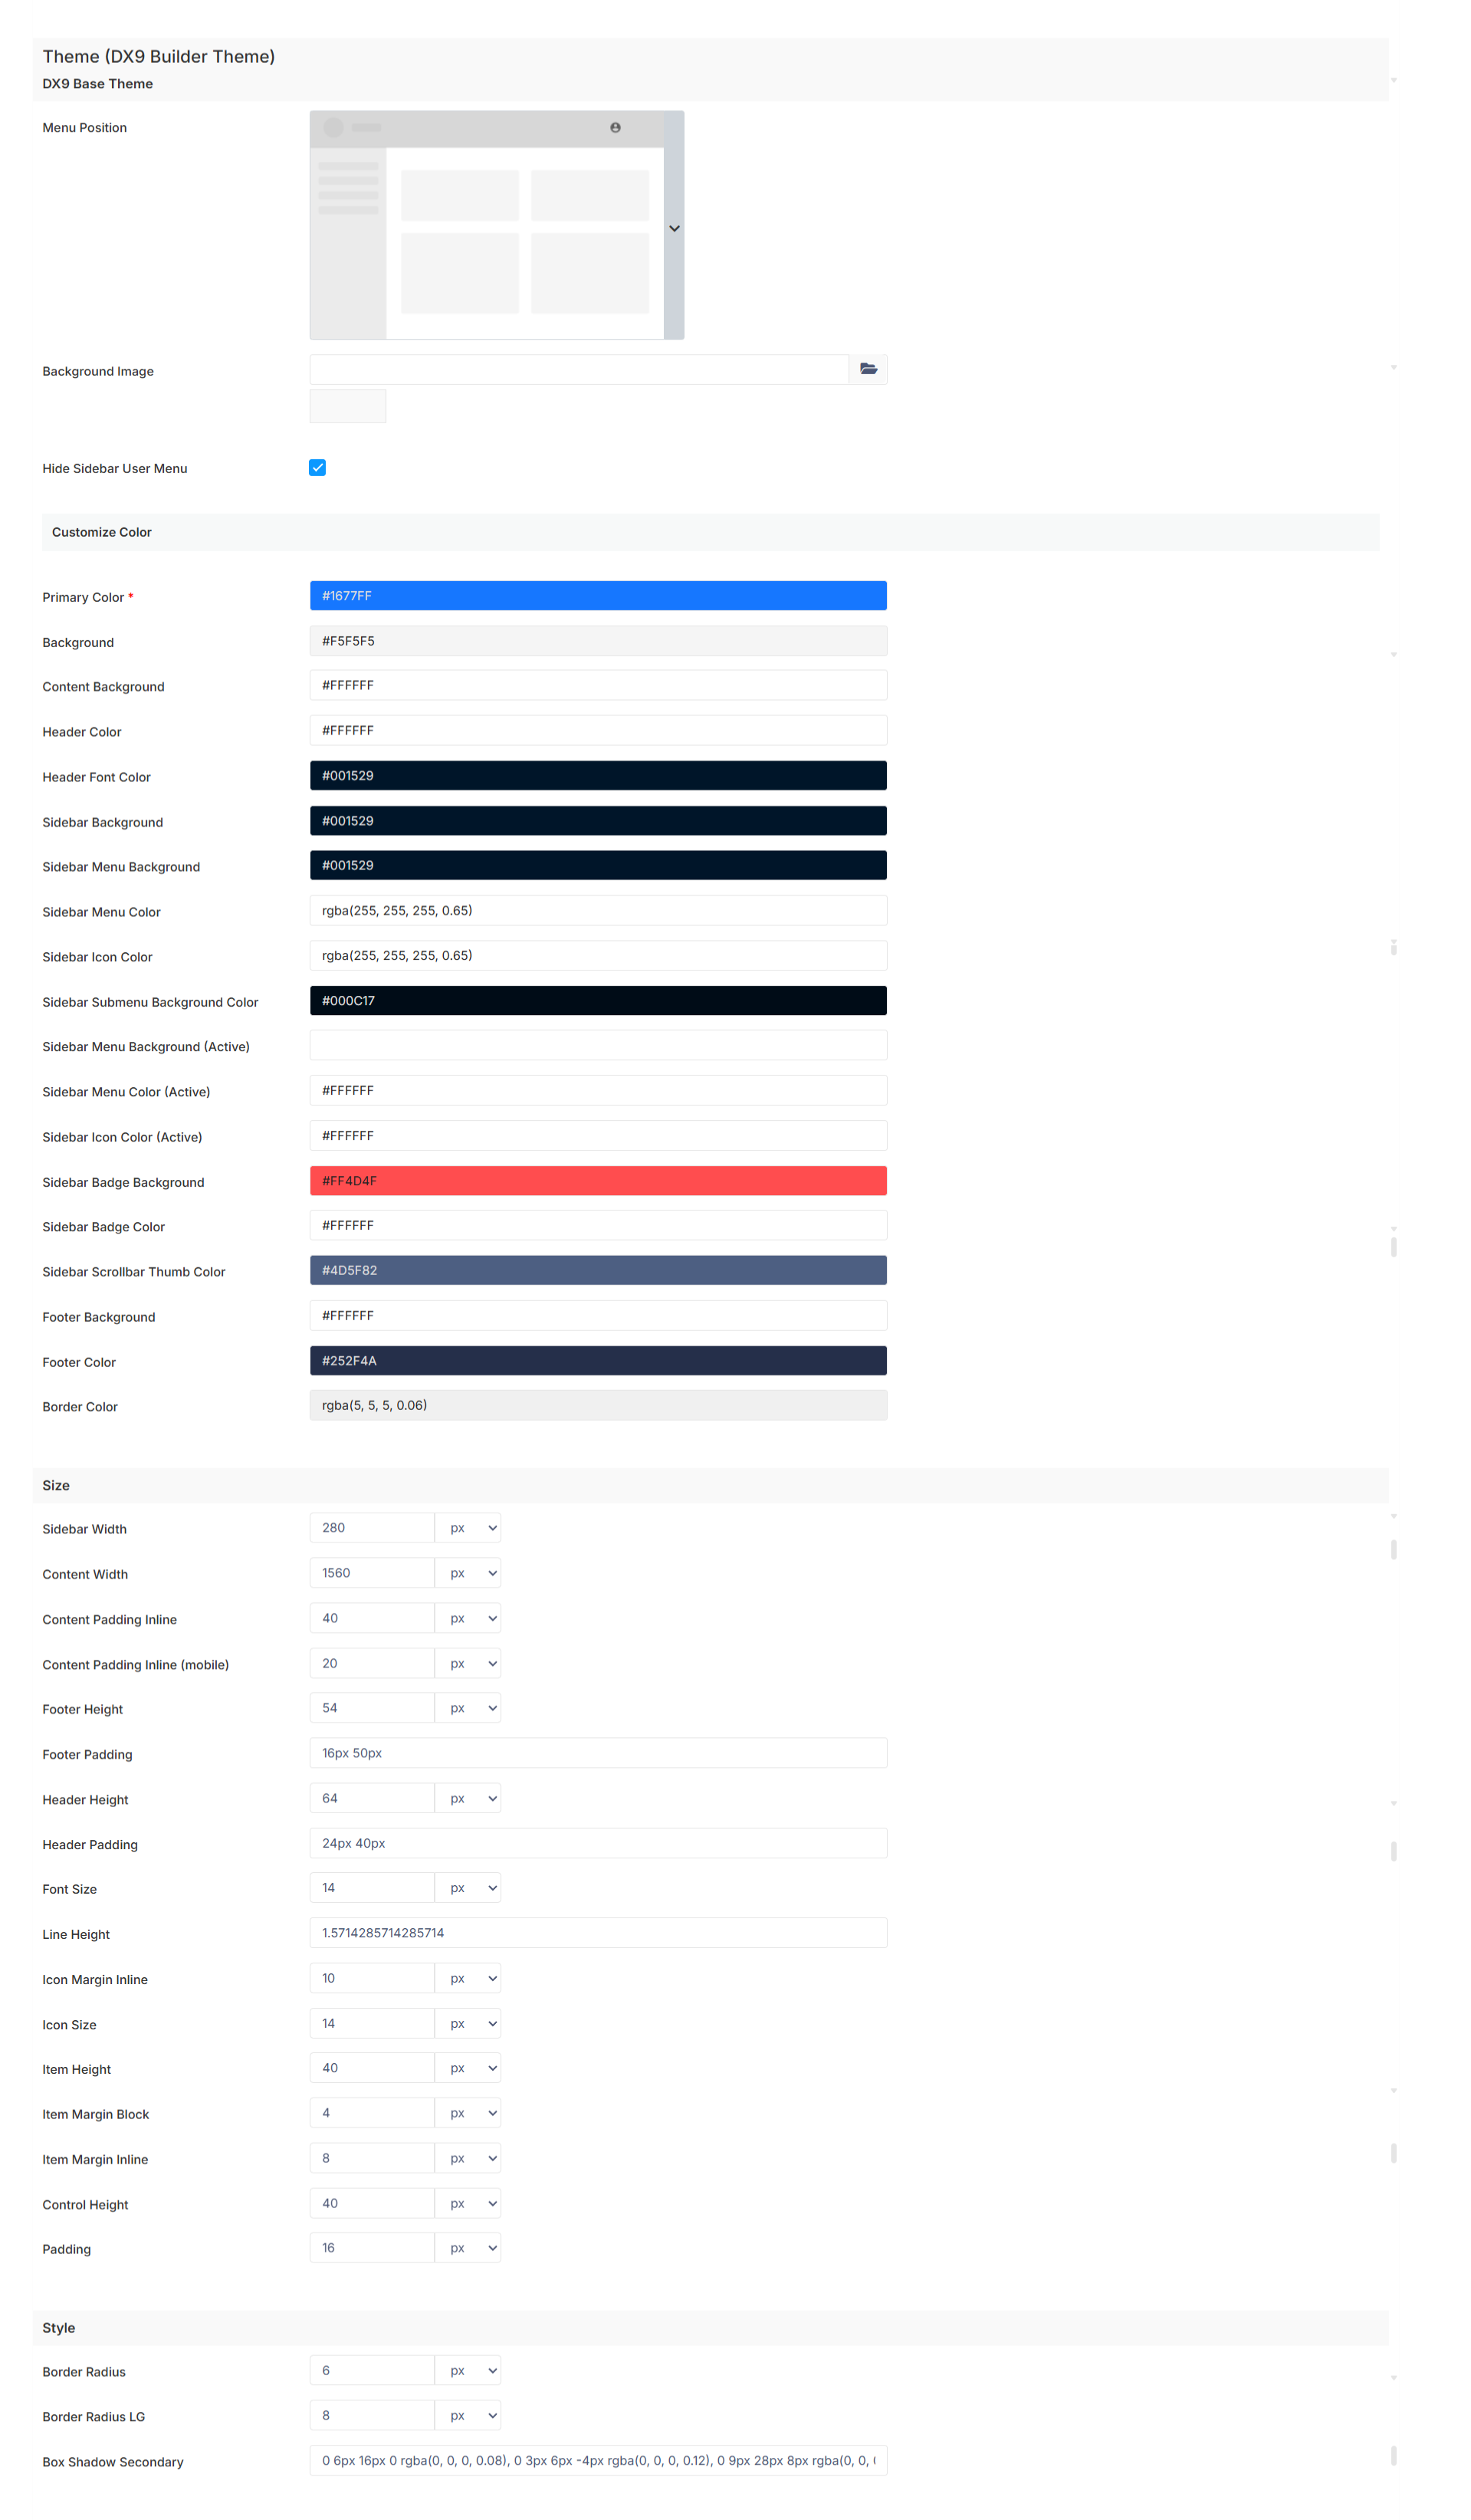Edit the Sidebar Scrollbar Thumb Color field

click(598, 1270)
